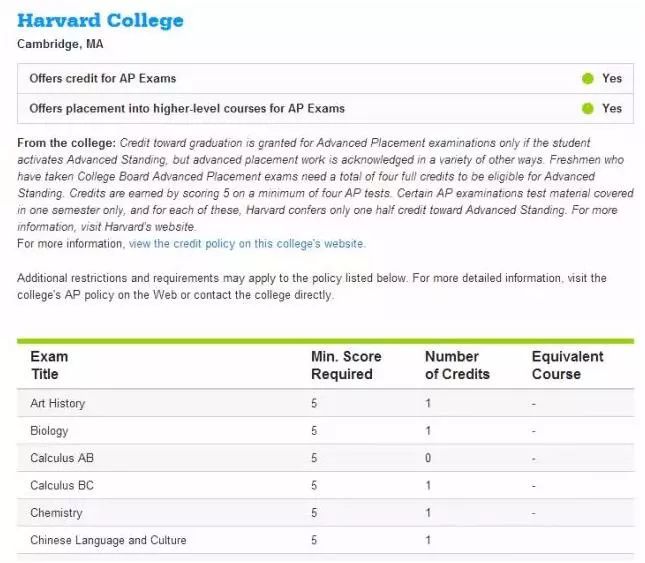Select Chinese Language and Culture row
The width and height of the screenshot is (645, 563).
point(325,540)
